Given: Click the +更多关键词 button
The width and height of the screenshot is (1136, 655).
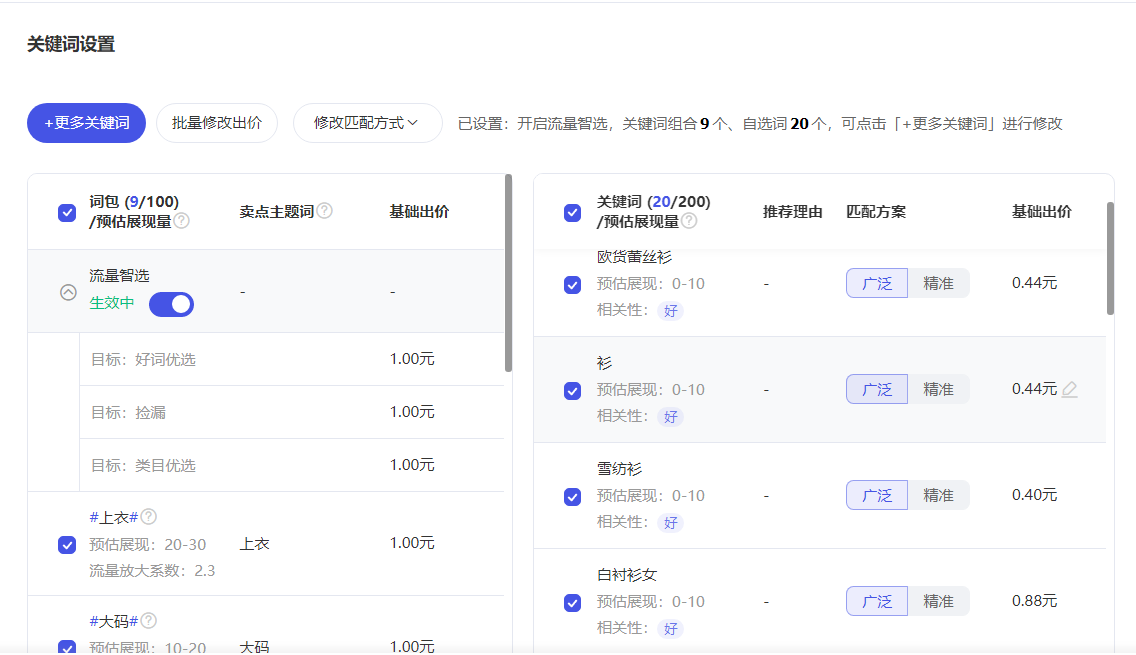Looking at the screenshot, I should (x=86, y=123).
